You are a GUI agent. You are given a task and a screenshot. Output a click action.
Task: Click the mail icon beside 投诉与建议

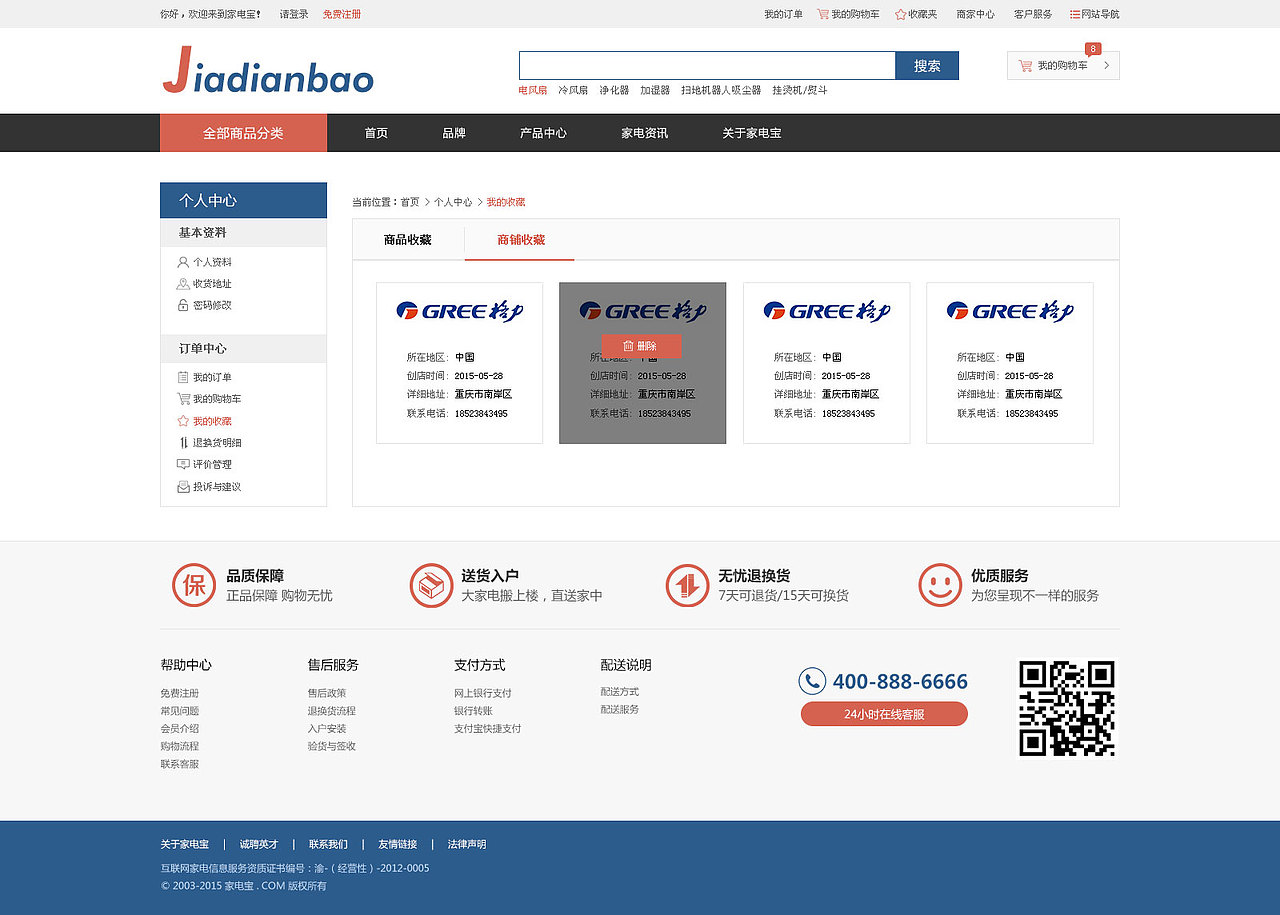183,487
